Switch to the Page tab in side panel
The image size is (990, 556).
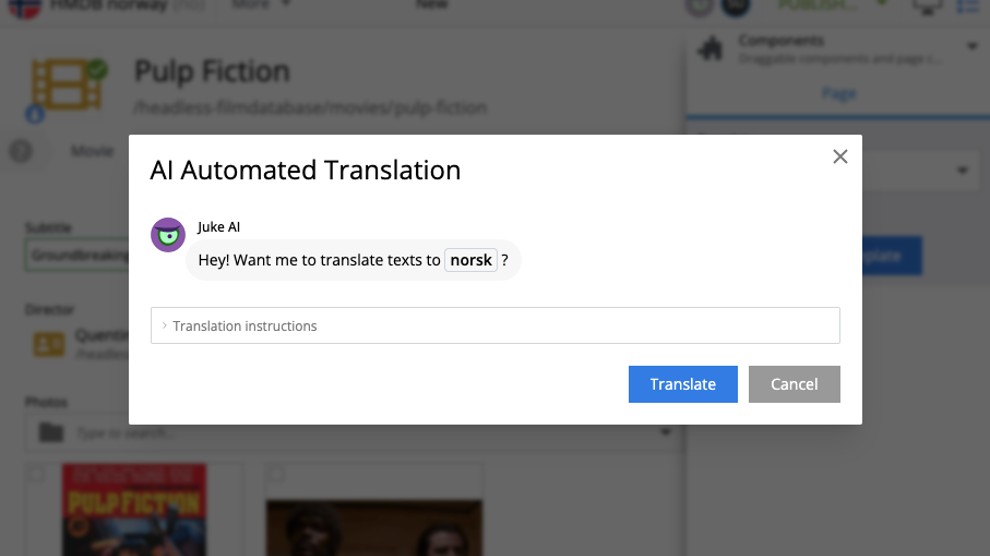click(x=838, y=94)
